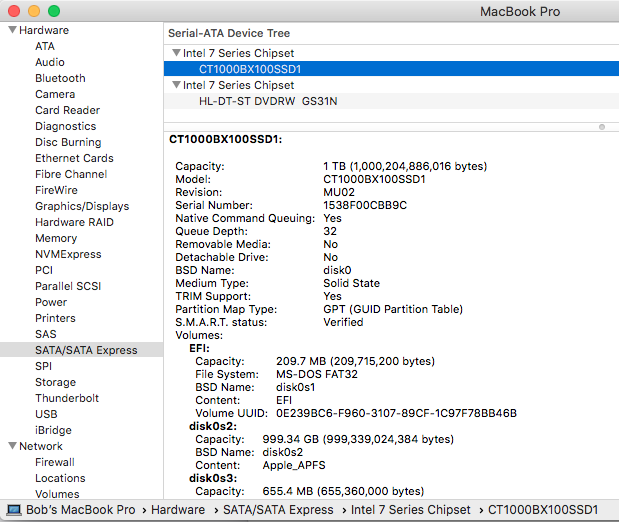619x522 pixels.
Task: Select Hardware RAID in the sidebar
Action: click(x=74, y=222)
